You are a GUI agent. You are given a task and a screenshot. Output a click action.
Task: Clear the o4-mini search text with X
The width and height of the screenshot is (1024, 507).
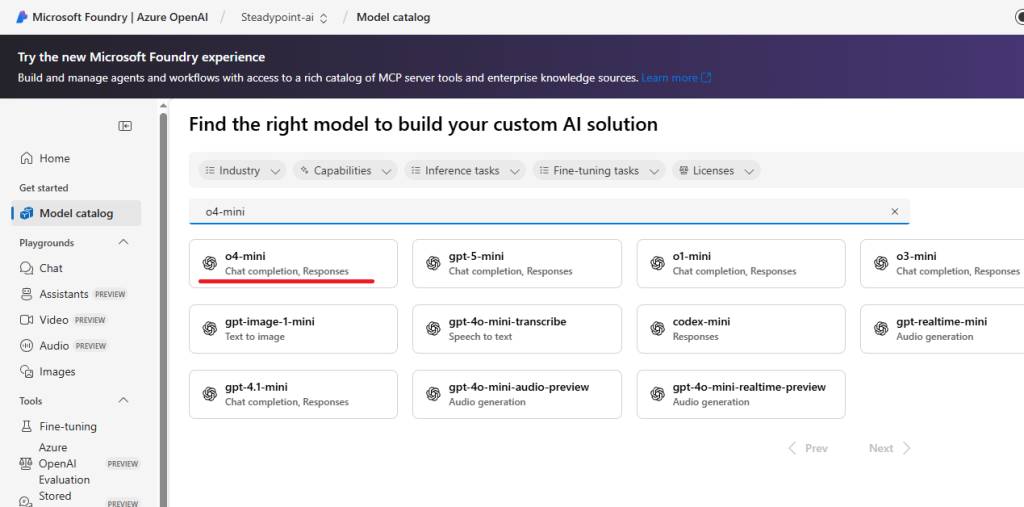point(894,211)
